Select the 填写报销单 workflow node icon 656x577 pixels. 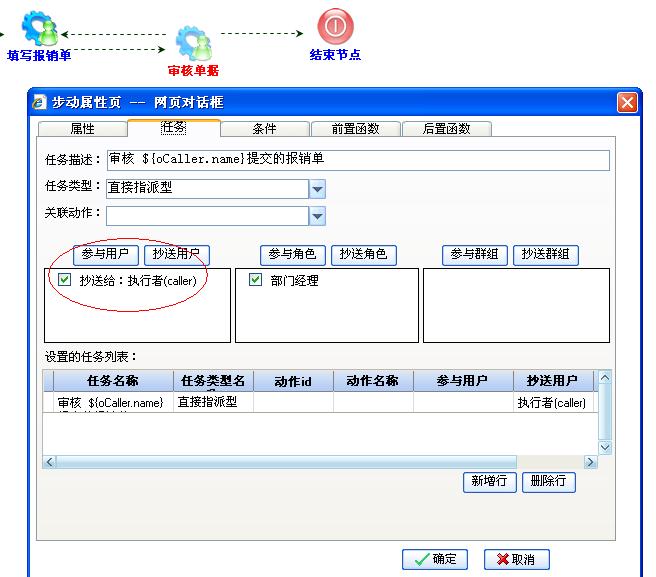[x=41, y=28]
